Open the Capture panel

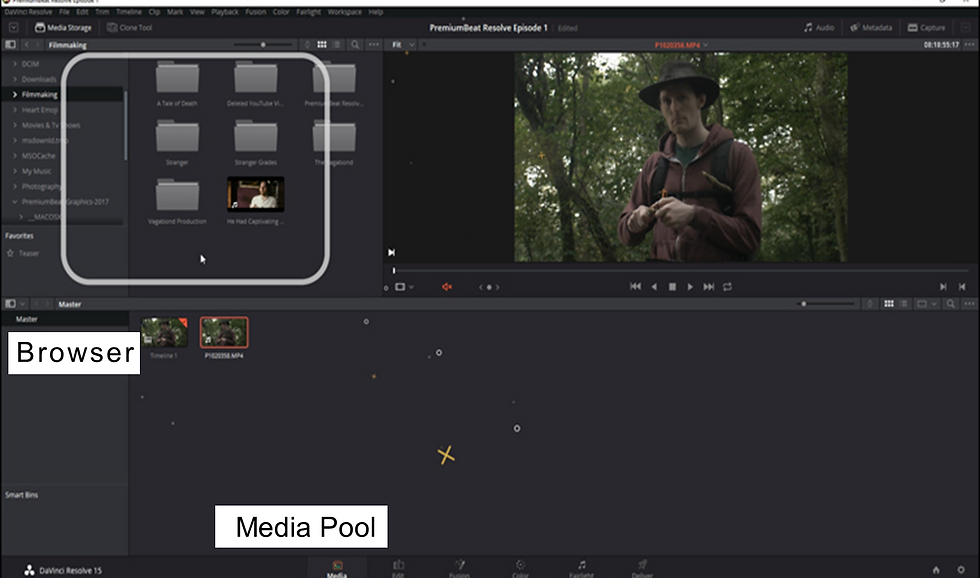click(926, 27)
